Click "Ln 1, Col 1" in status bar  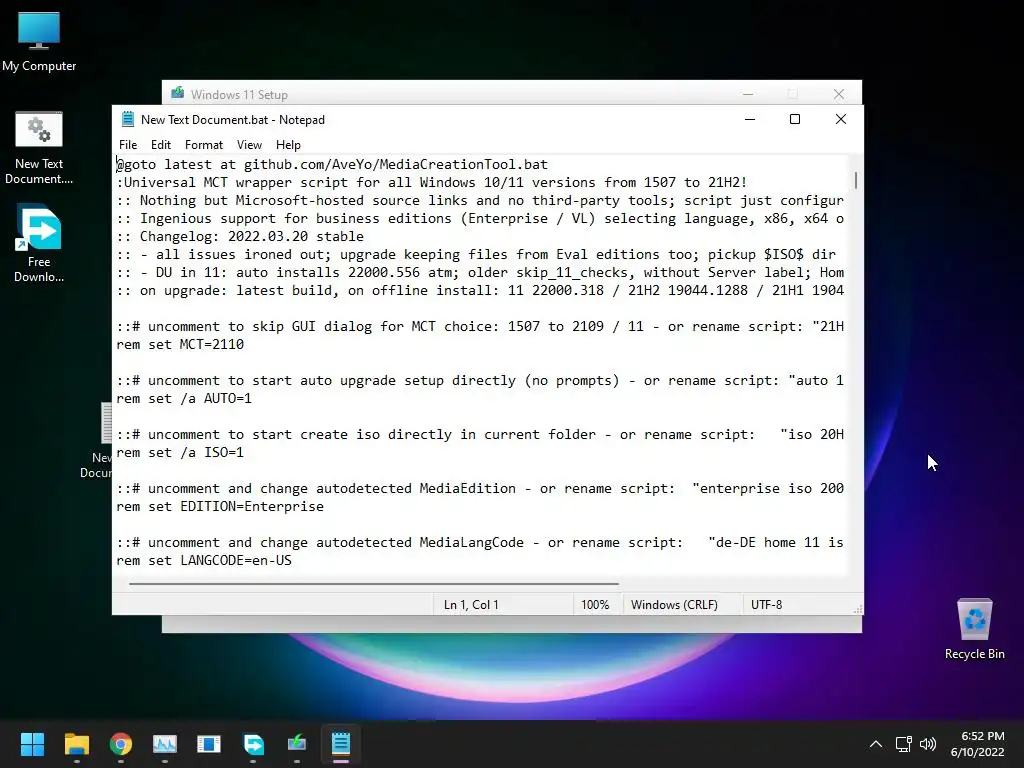pos(471,605)
